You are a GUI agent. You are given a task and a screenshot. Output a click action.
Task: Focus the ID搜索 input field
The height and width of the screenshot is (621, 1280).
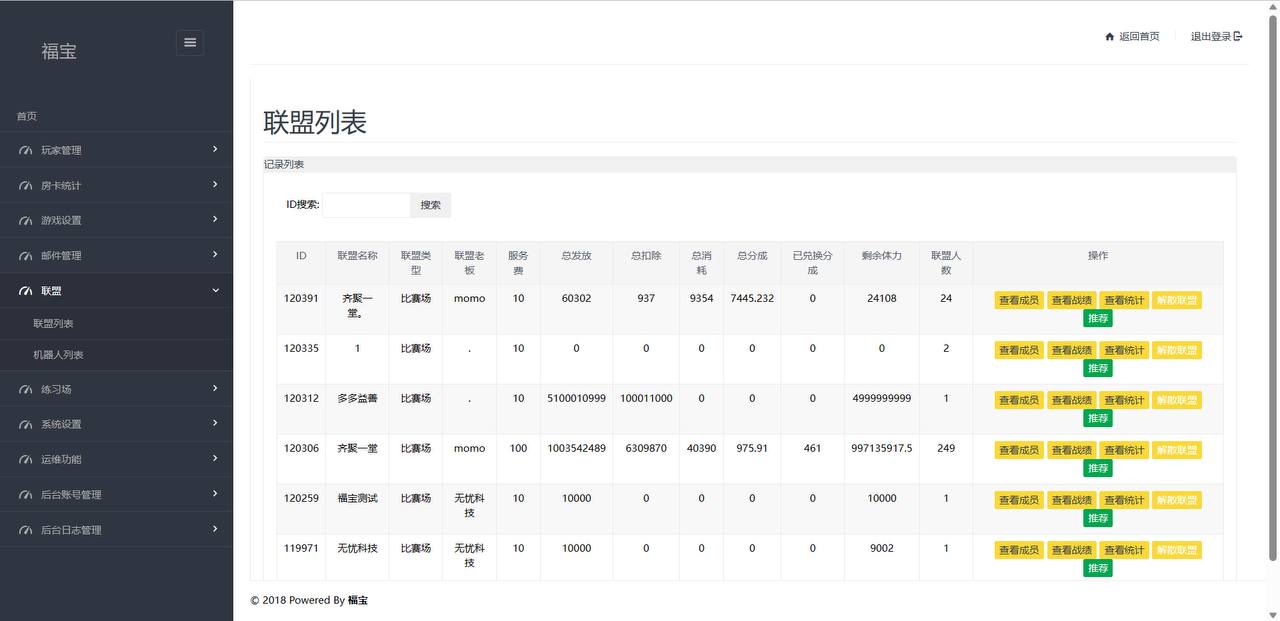366,205
